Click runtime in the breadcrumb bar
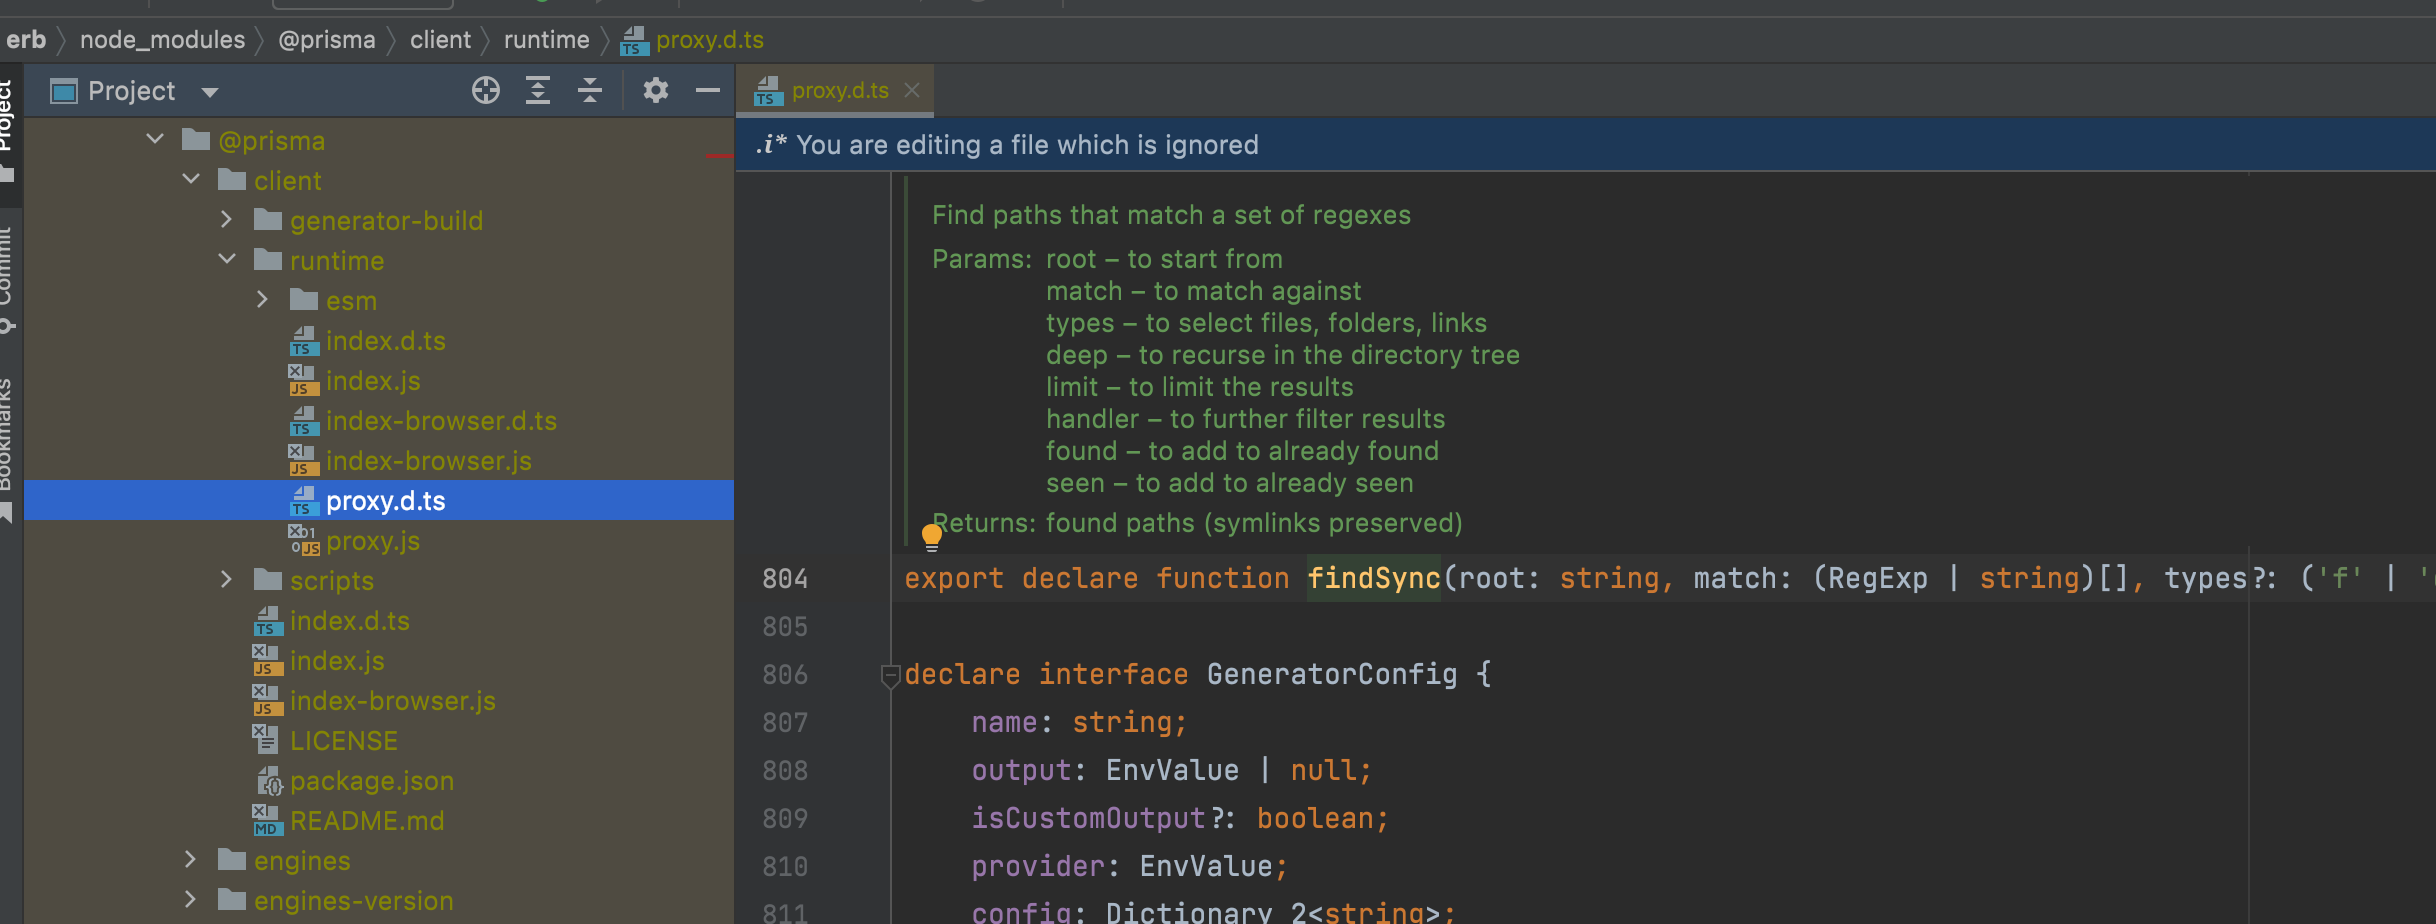 click(546, 40)
